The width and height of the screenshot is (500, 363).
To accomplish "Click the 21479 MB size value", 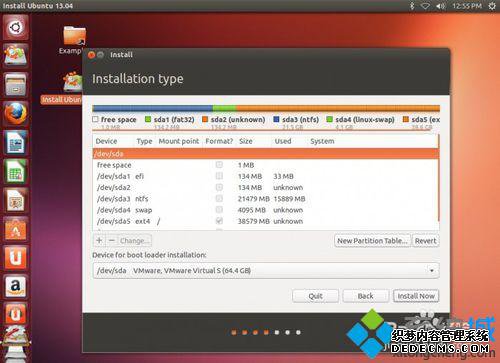I will click(253, 199).
